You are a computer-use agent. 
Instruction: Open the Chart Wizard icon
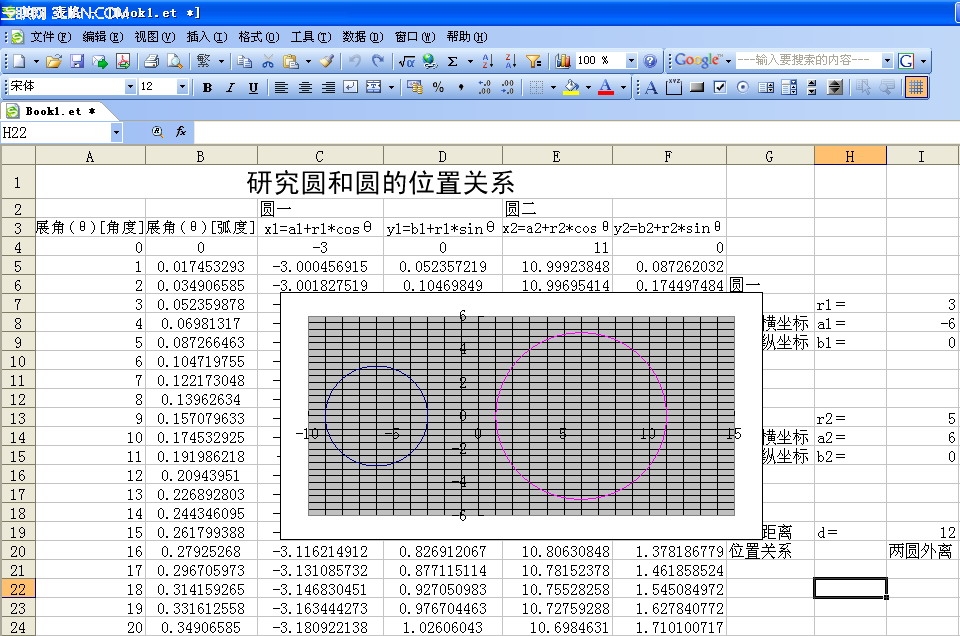(x=562, y=61)
